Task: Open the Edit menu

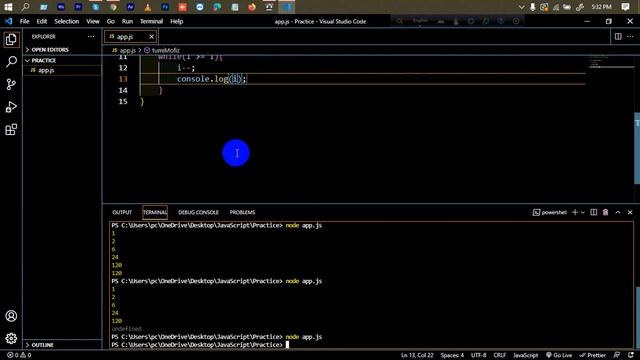Action: (x=42, y=21)
